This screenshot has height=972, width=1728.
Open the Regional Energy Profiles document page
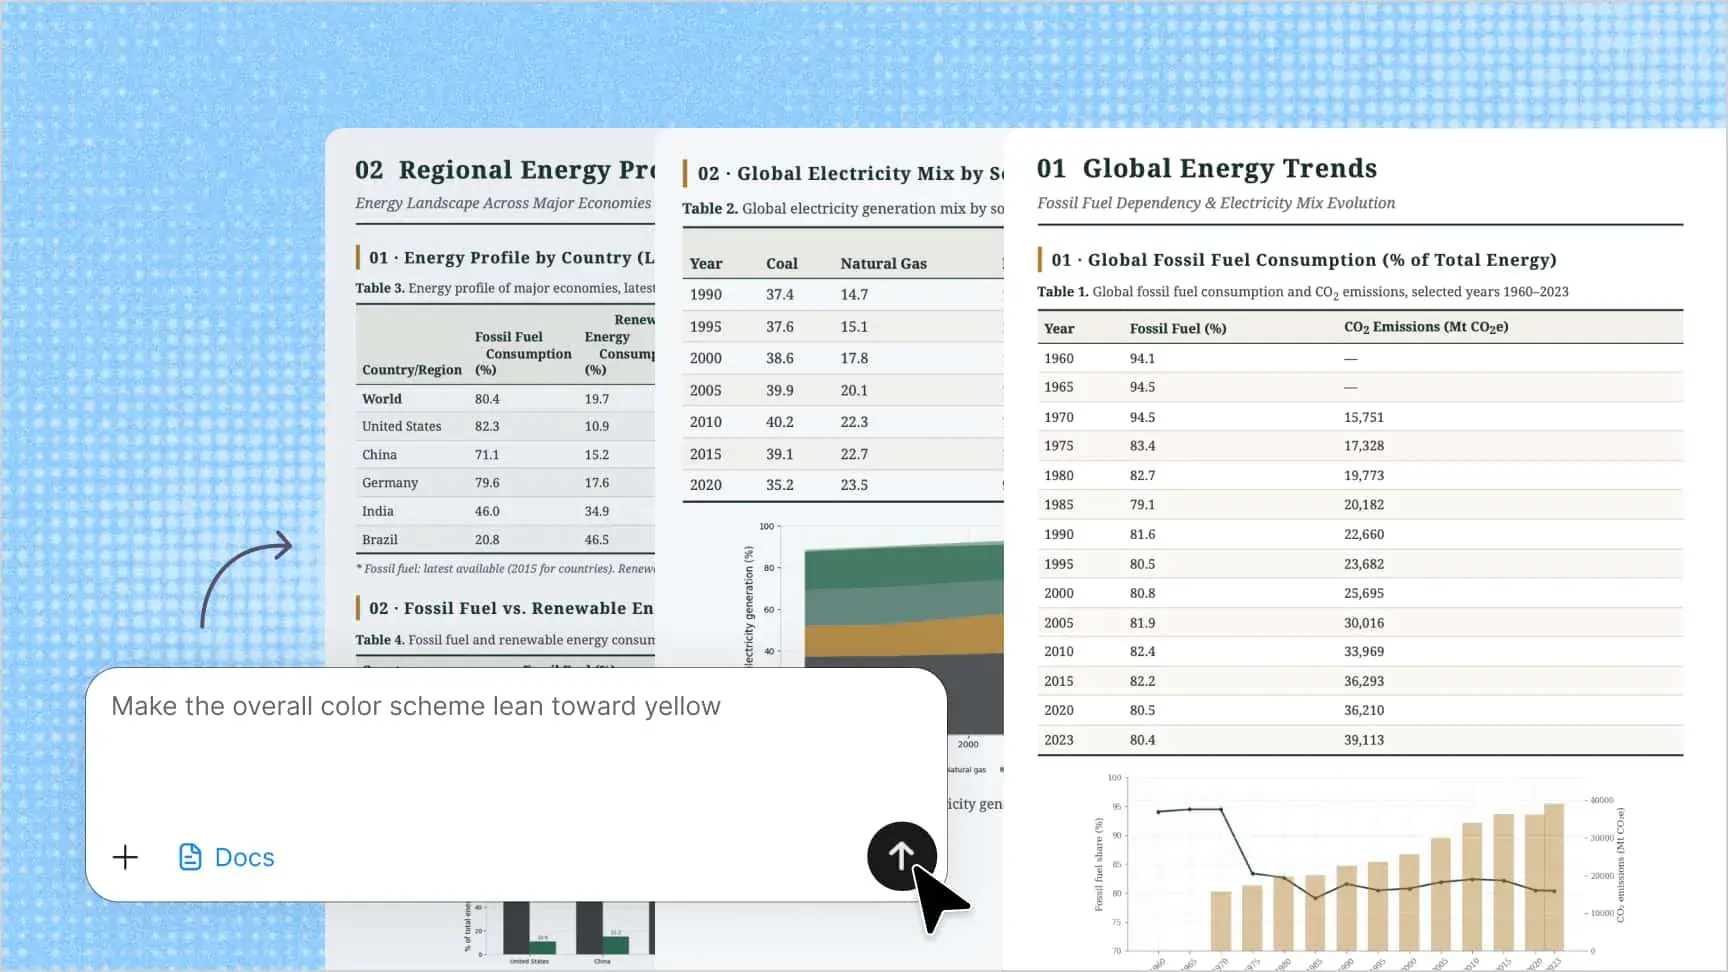tap(490, 400)
